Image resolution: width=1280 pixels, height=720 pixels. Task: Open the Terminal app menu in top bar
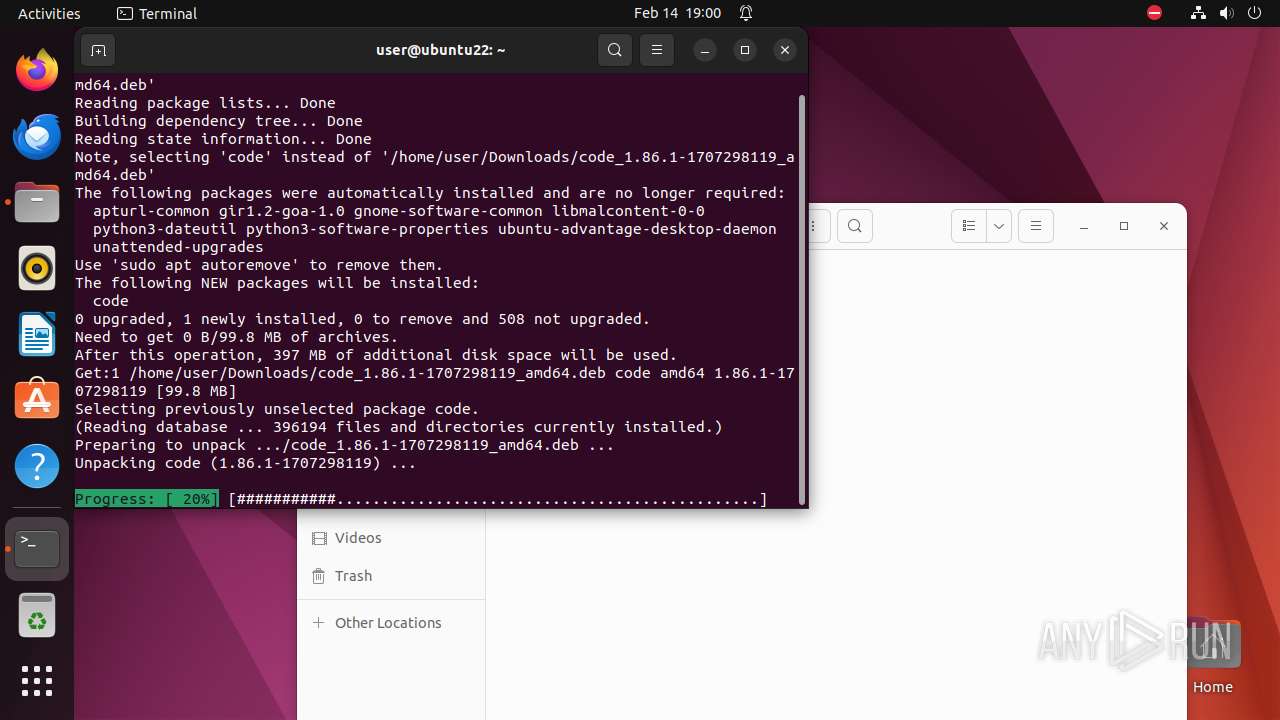pyautogui.click(x=157, y=13)
